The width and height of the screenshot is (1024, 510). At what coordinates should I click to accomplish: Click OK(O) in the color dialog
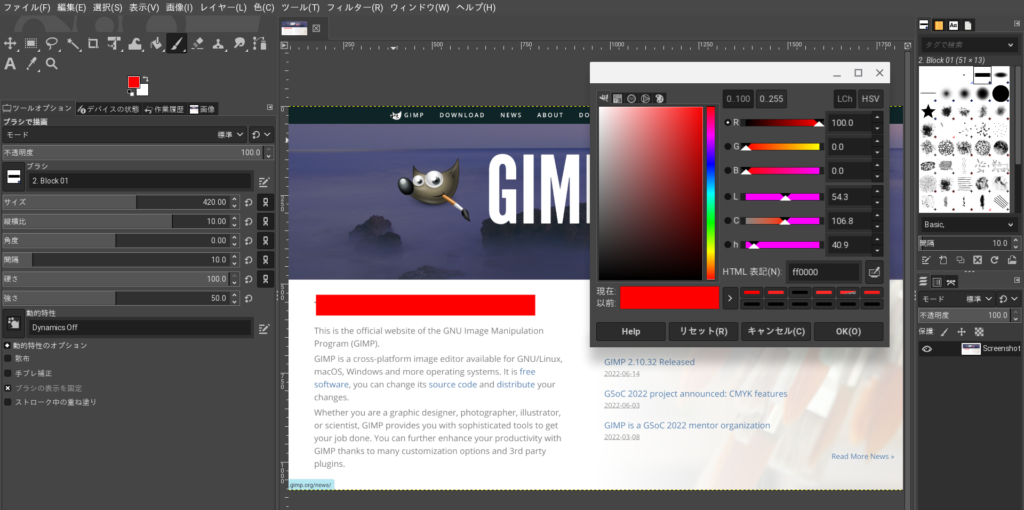pos(848,331)
